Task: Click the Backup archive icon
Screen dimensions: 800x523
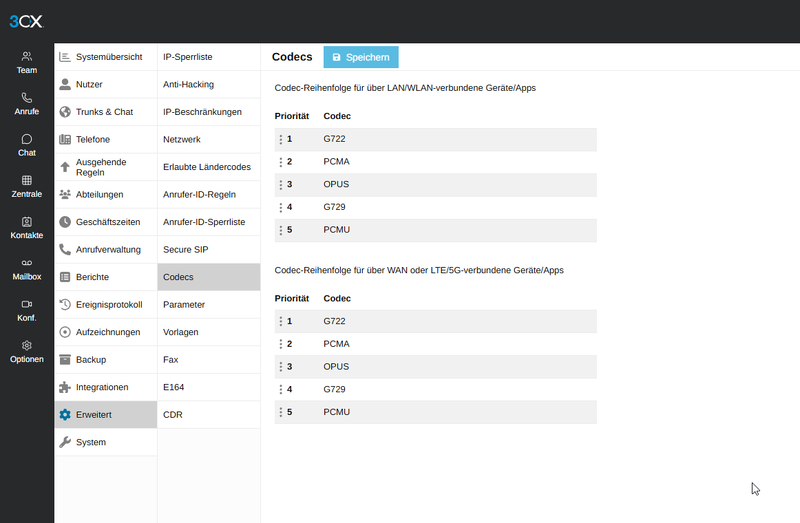Action: click(65, 360)
